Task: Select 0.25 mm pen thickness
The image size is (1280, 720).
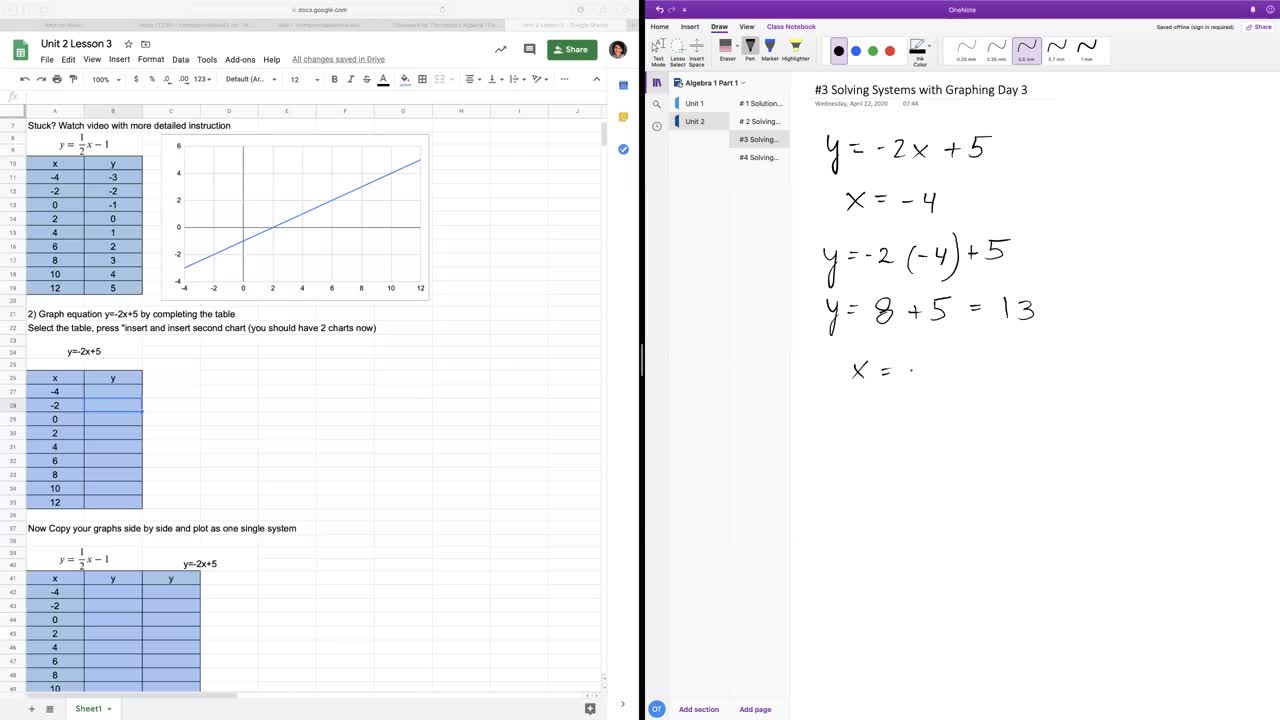Action: (x=967, y=51)
